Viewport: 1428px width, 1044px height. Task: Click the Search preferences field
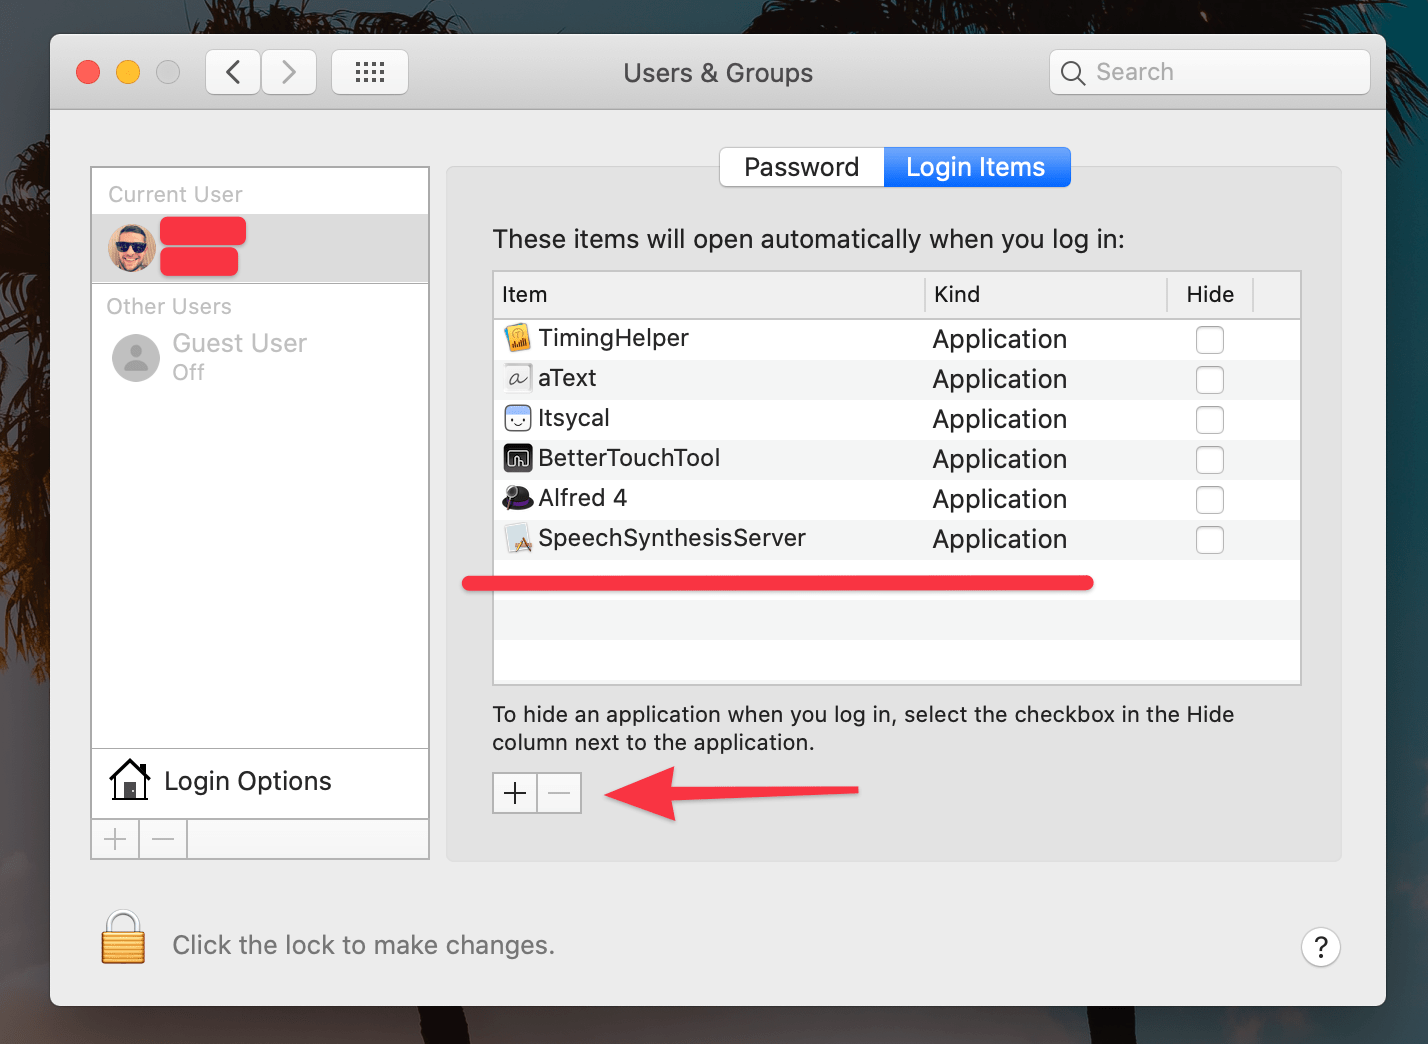[x=1210, y=71]
